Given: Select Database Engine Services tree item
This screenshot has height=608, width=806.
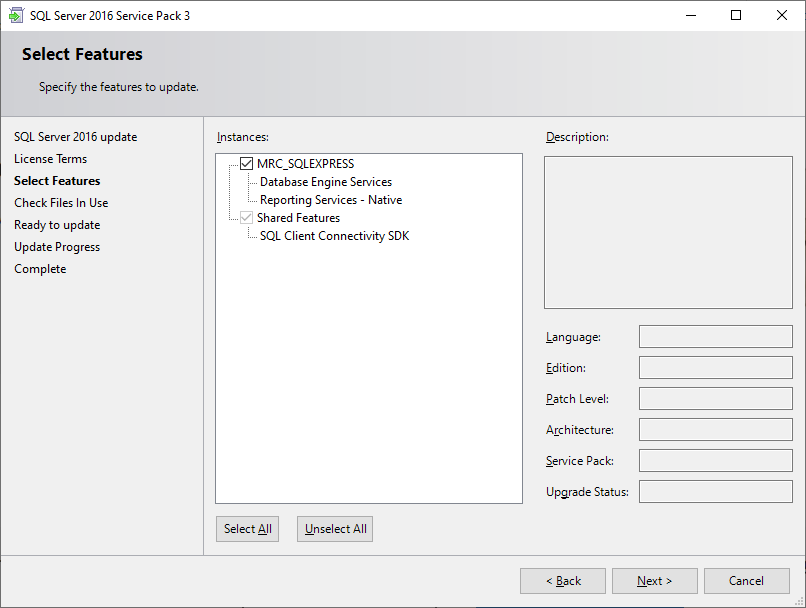Looking at the screenshot, I should pos(325,182).
